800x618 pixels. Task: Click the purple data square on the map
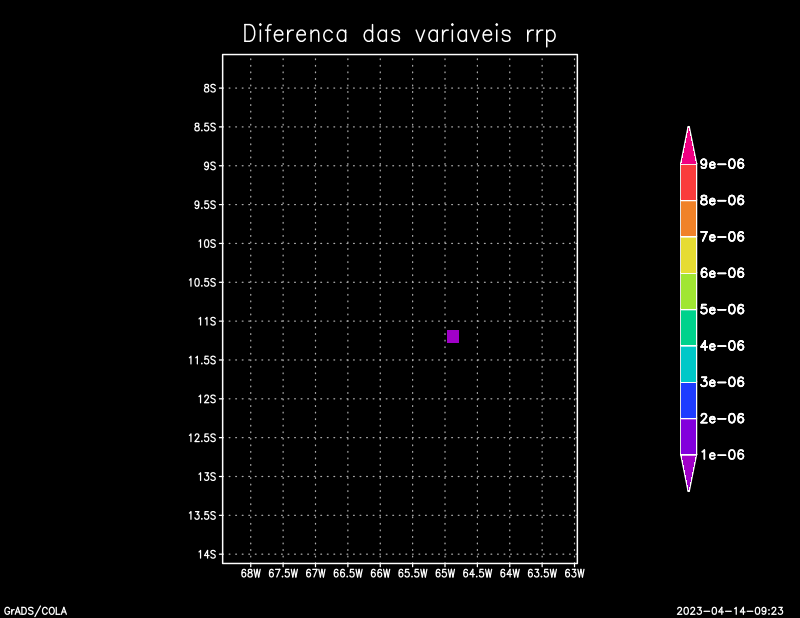(x=453, y=336)
